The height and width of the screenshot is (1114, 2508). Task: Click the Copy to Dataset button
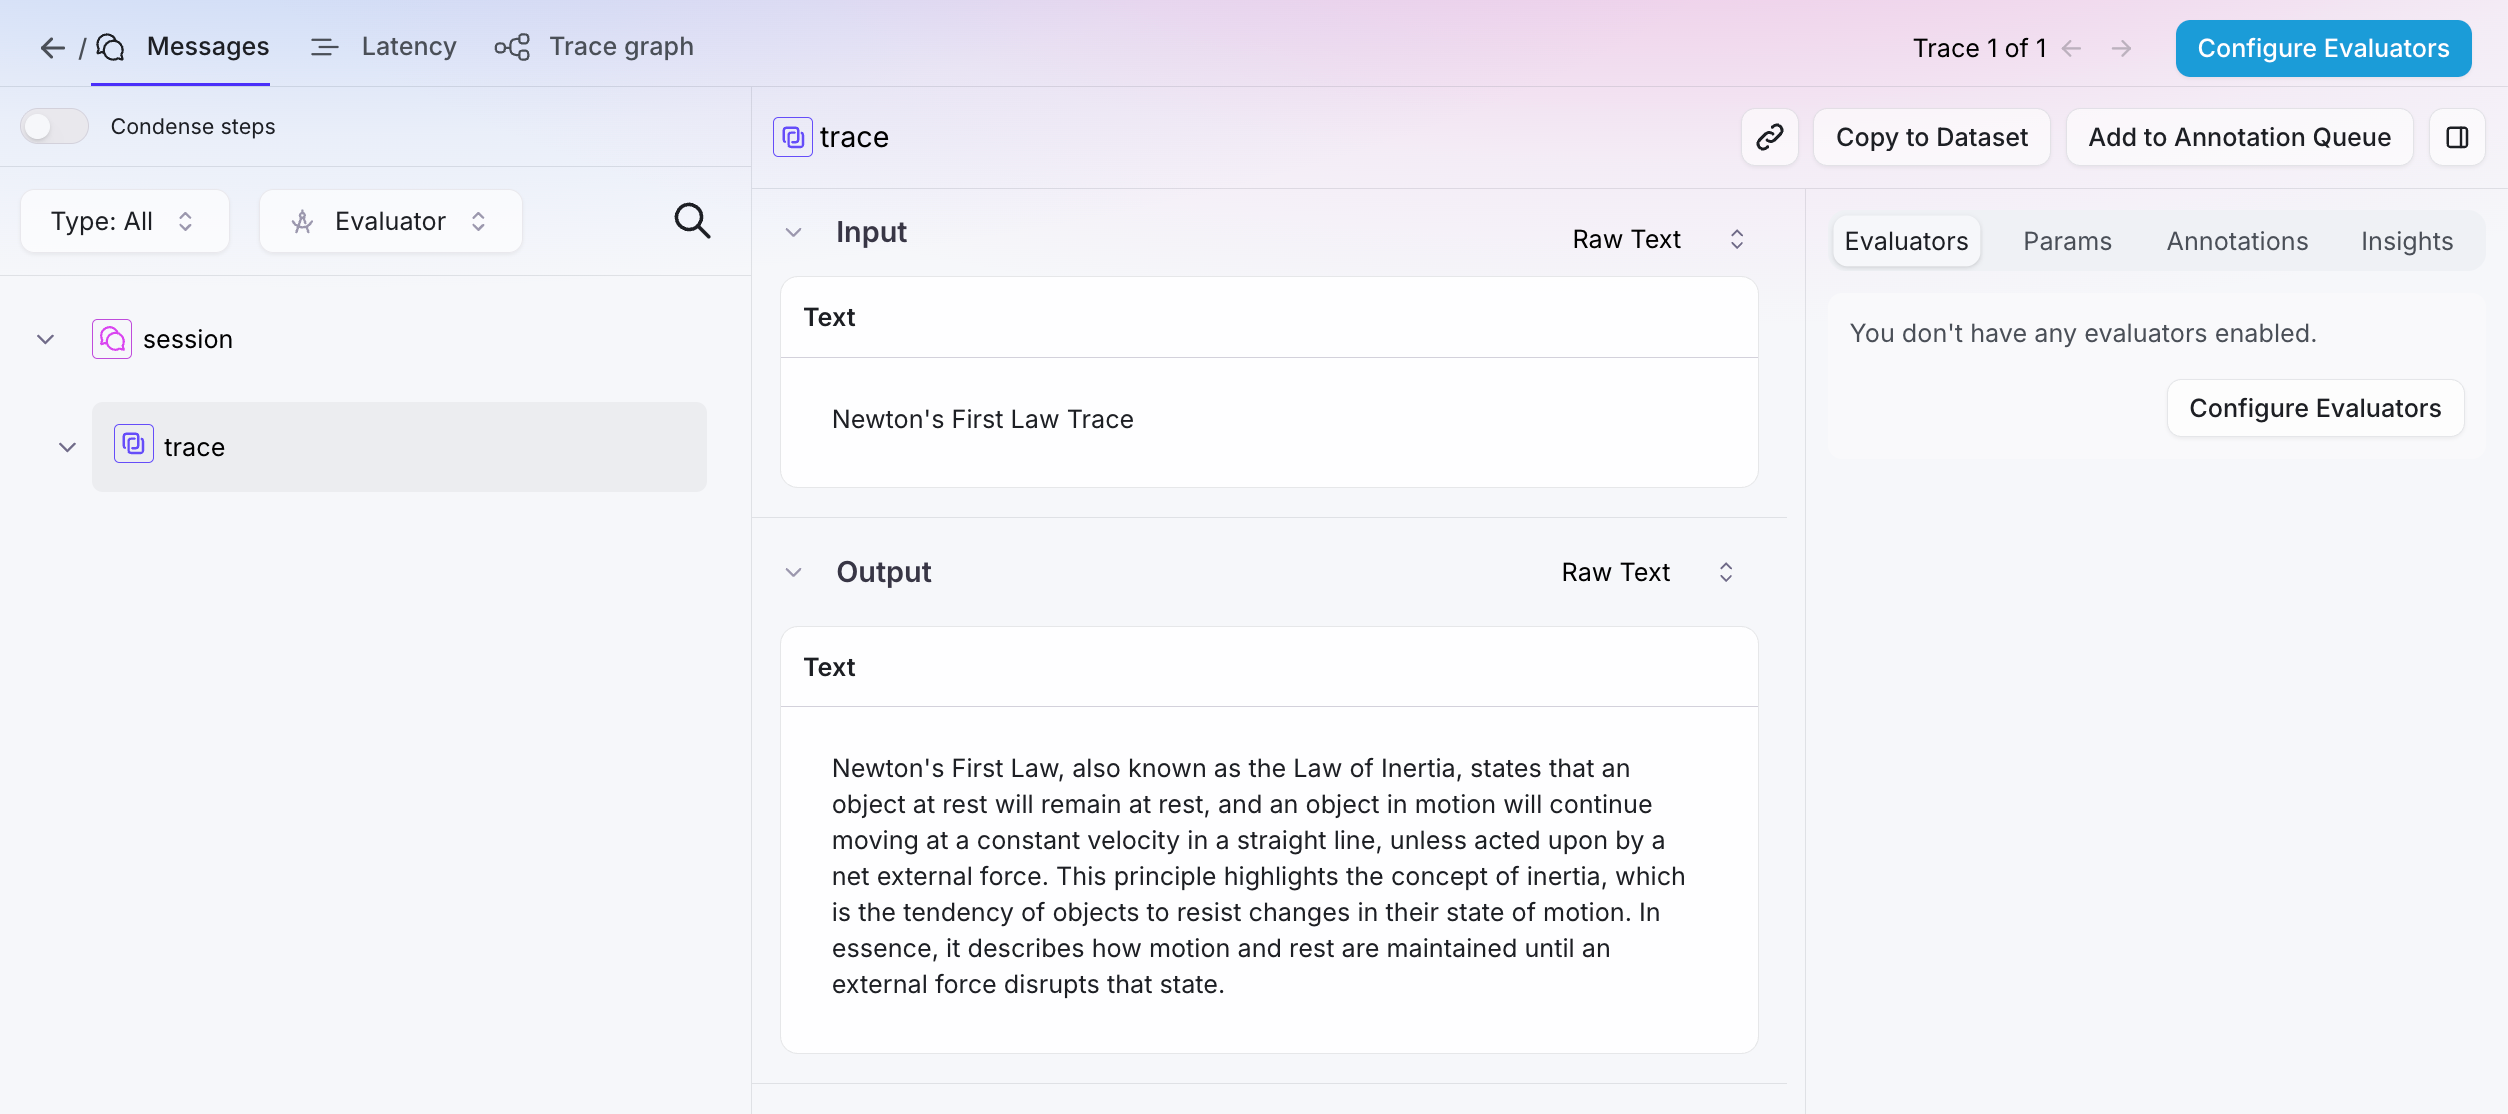pos(1931,137)
